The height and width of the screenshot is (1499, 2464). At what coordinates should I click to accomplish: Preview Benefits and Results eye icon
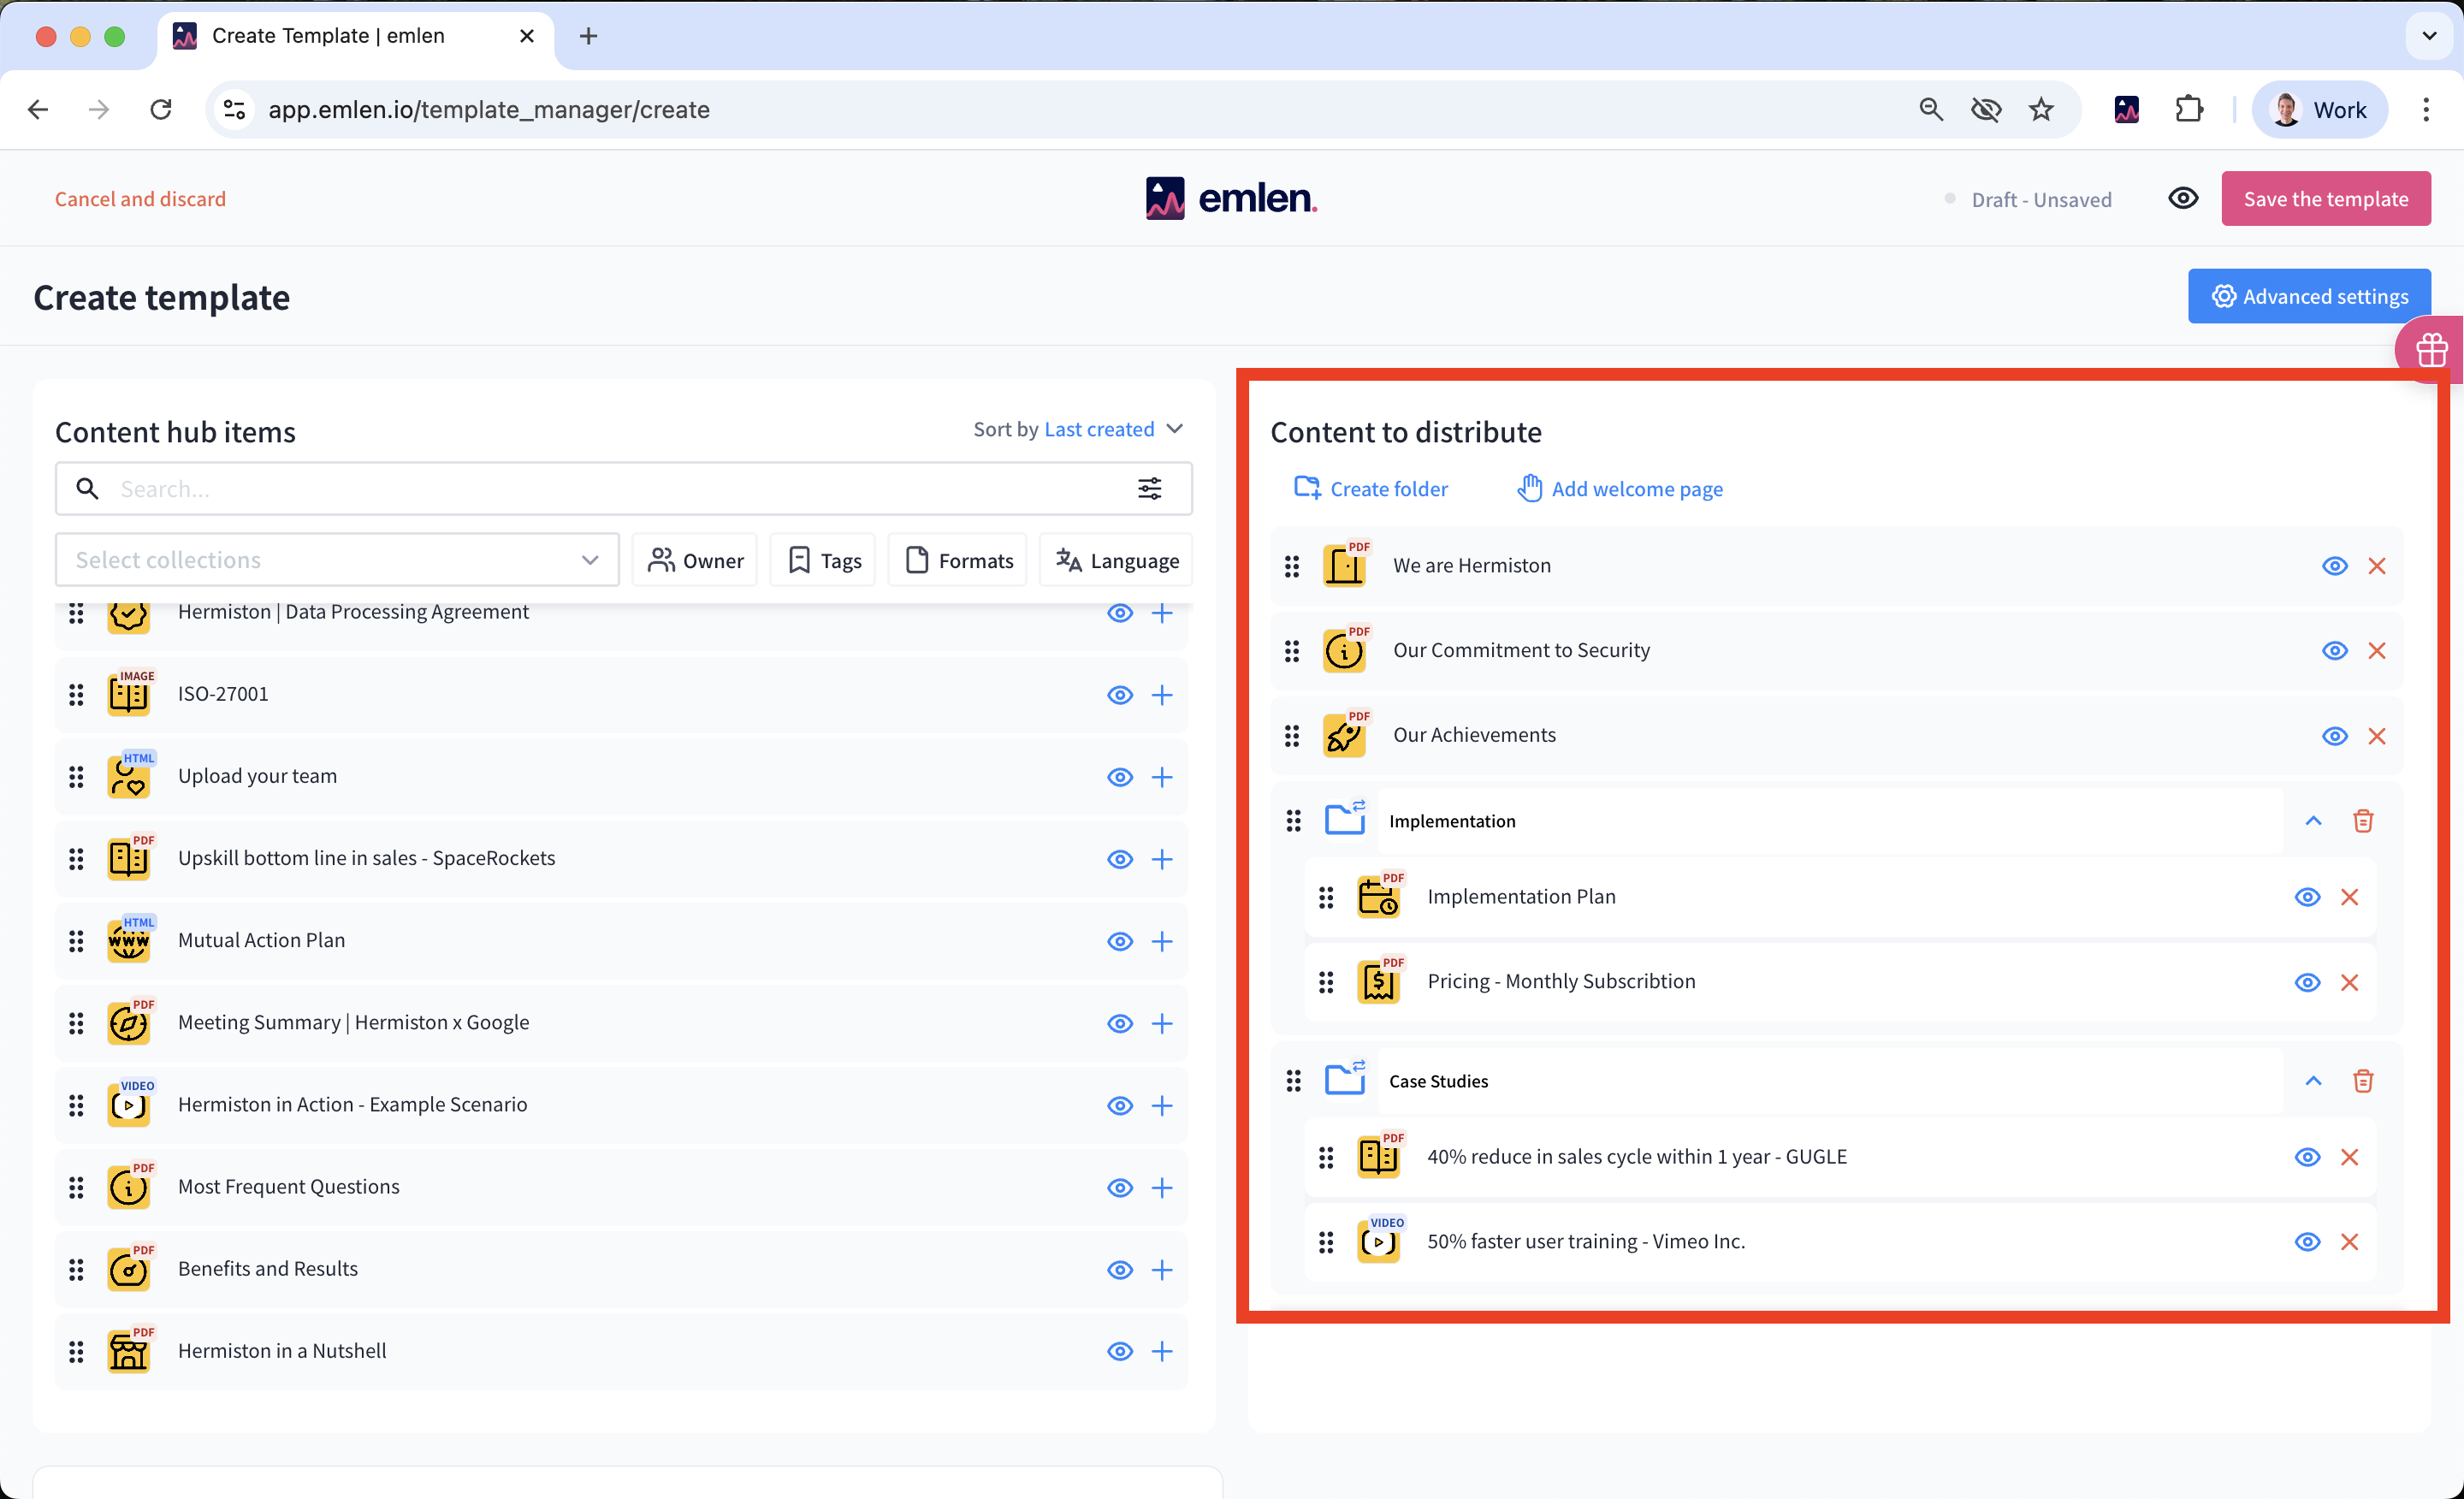click(1119, 1270)
